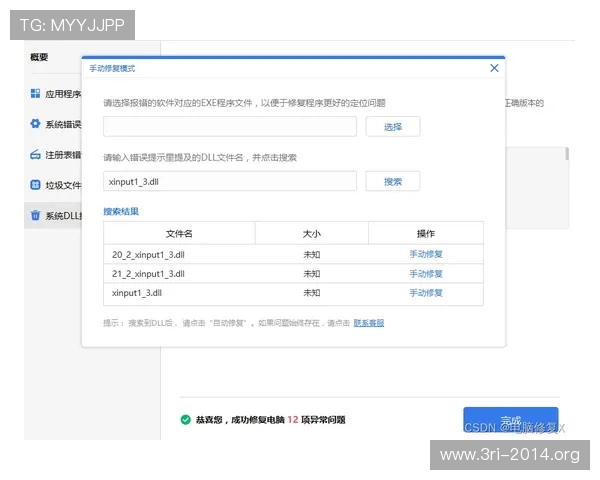Screen dimensions: 600x480
Task: Click the 应用程序 sidebar grid icon
Action: tap(35, 93)
